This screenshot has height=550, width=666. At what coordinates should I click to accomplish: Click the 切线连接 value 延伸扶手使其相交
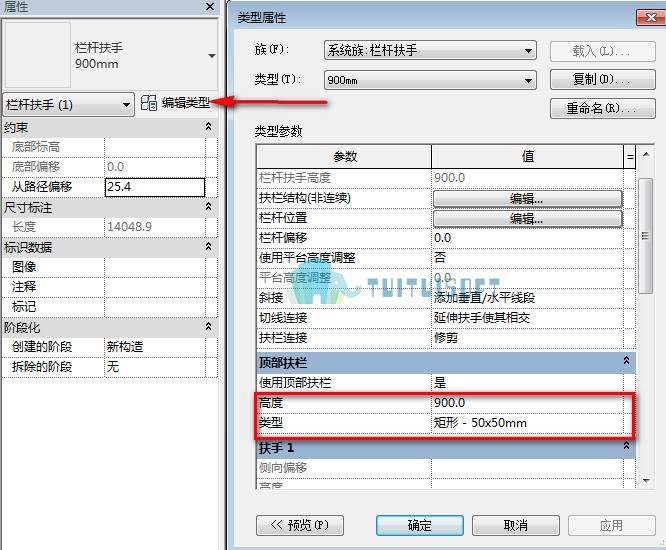(x=527, y=318)
